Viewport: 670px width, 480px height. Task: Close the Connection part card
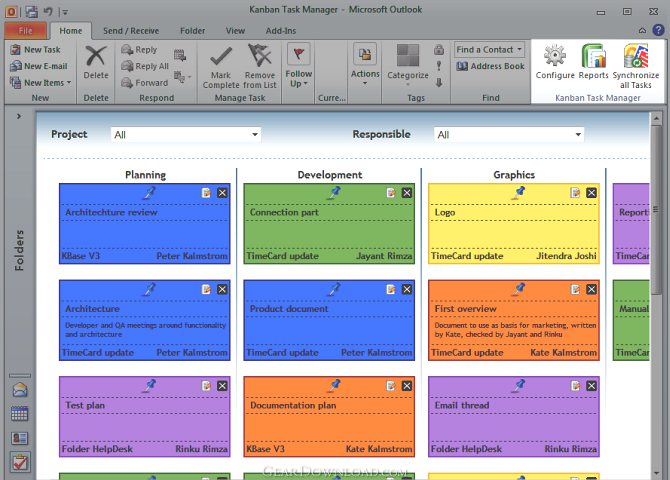407,193
